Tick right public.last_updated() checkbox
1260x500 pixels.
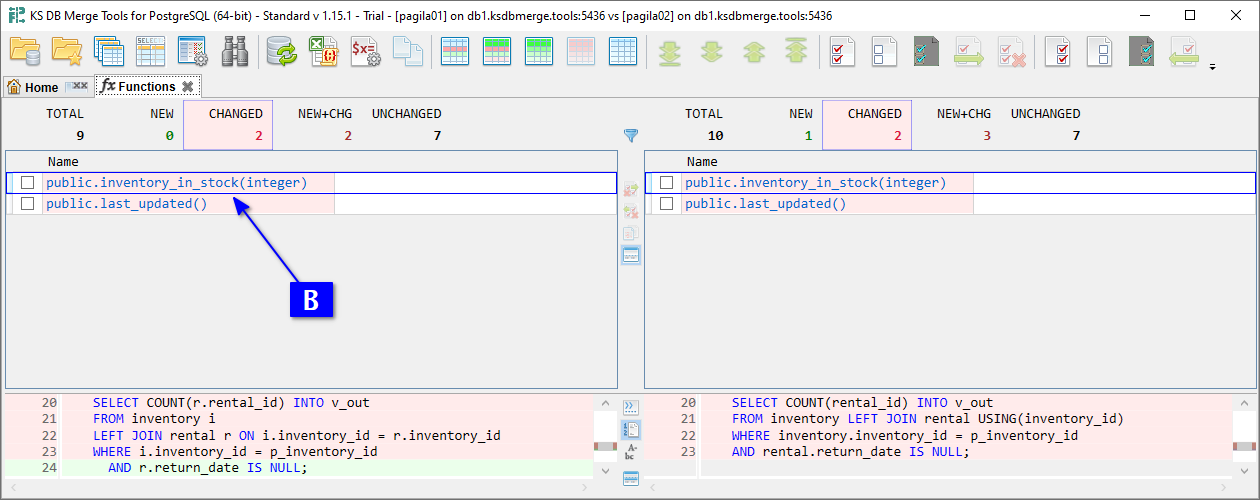tap(667, 204)
